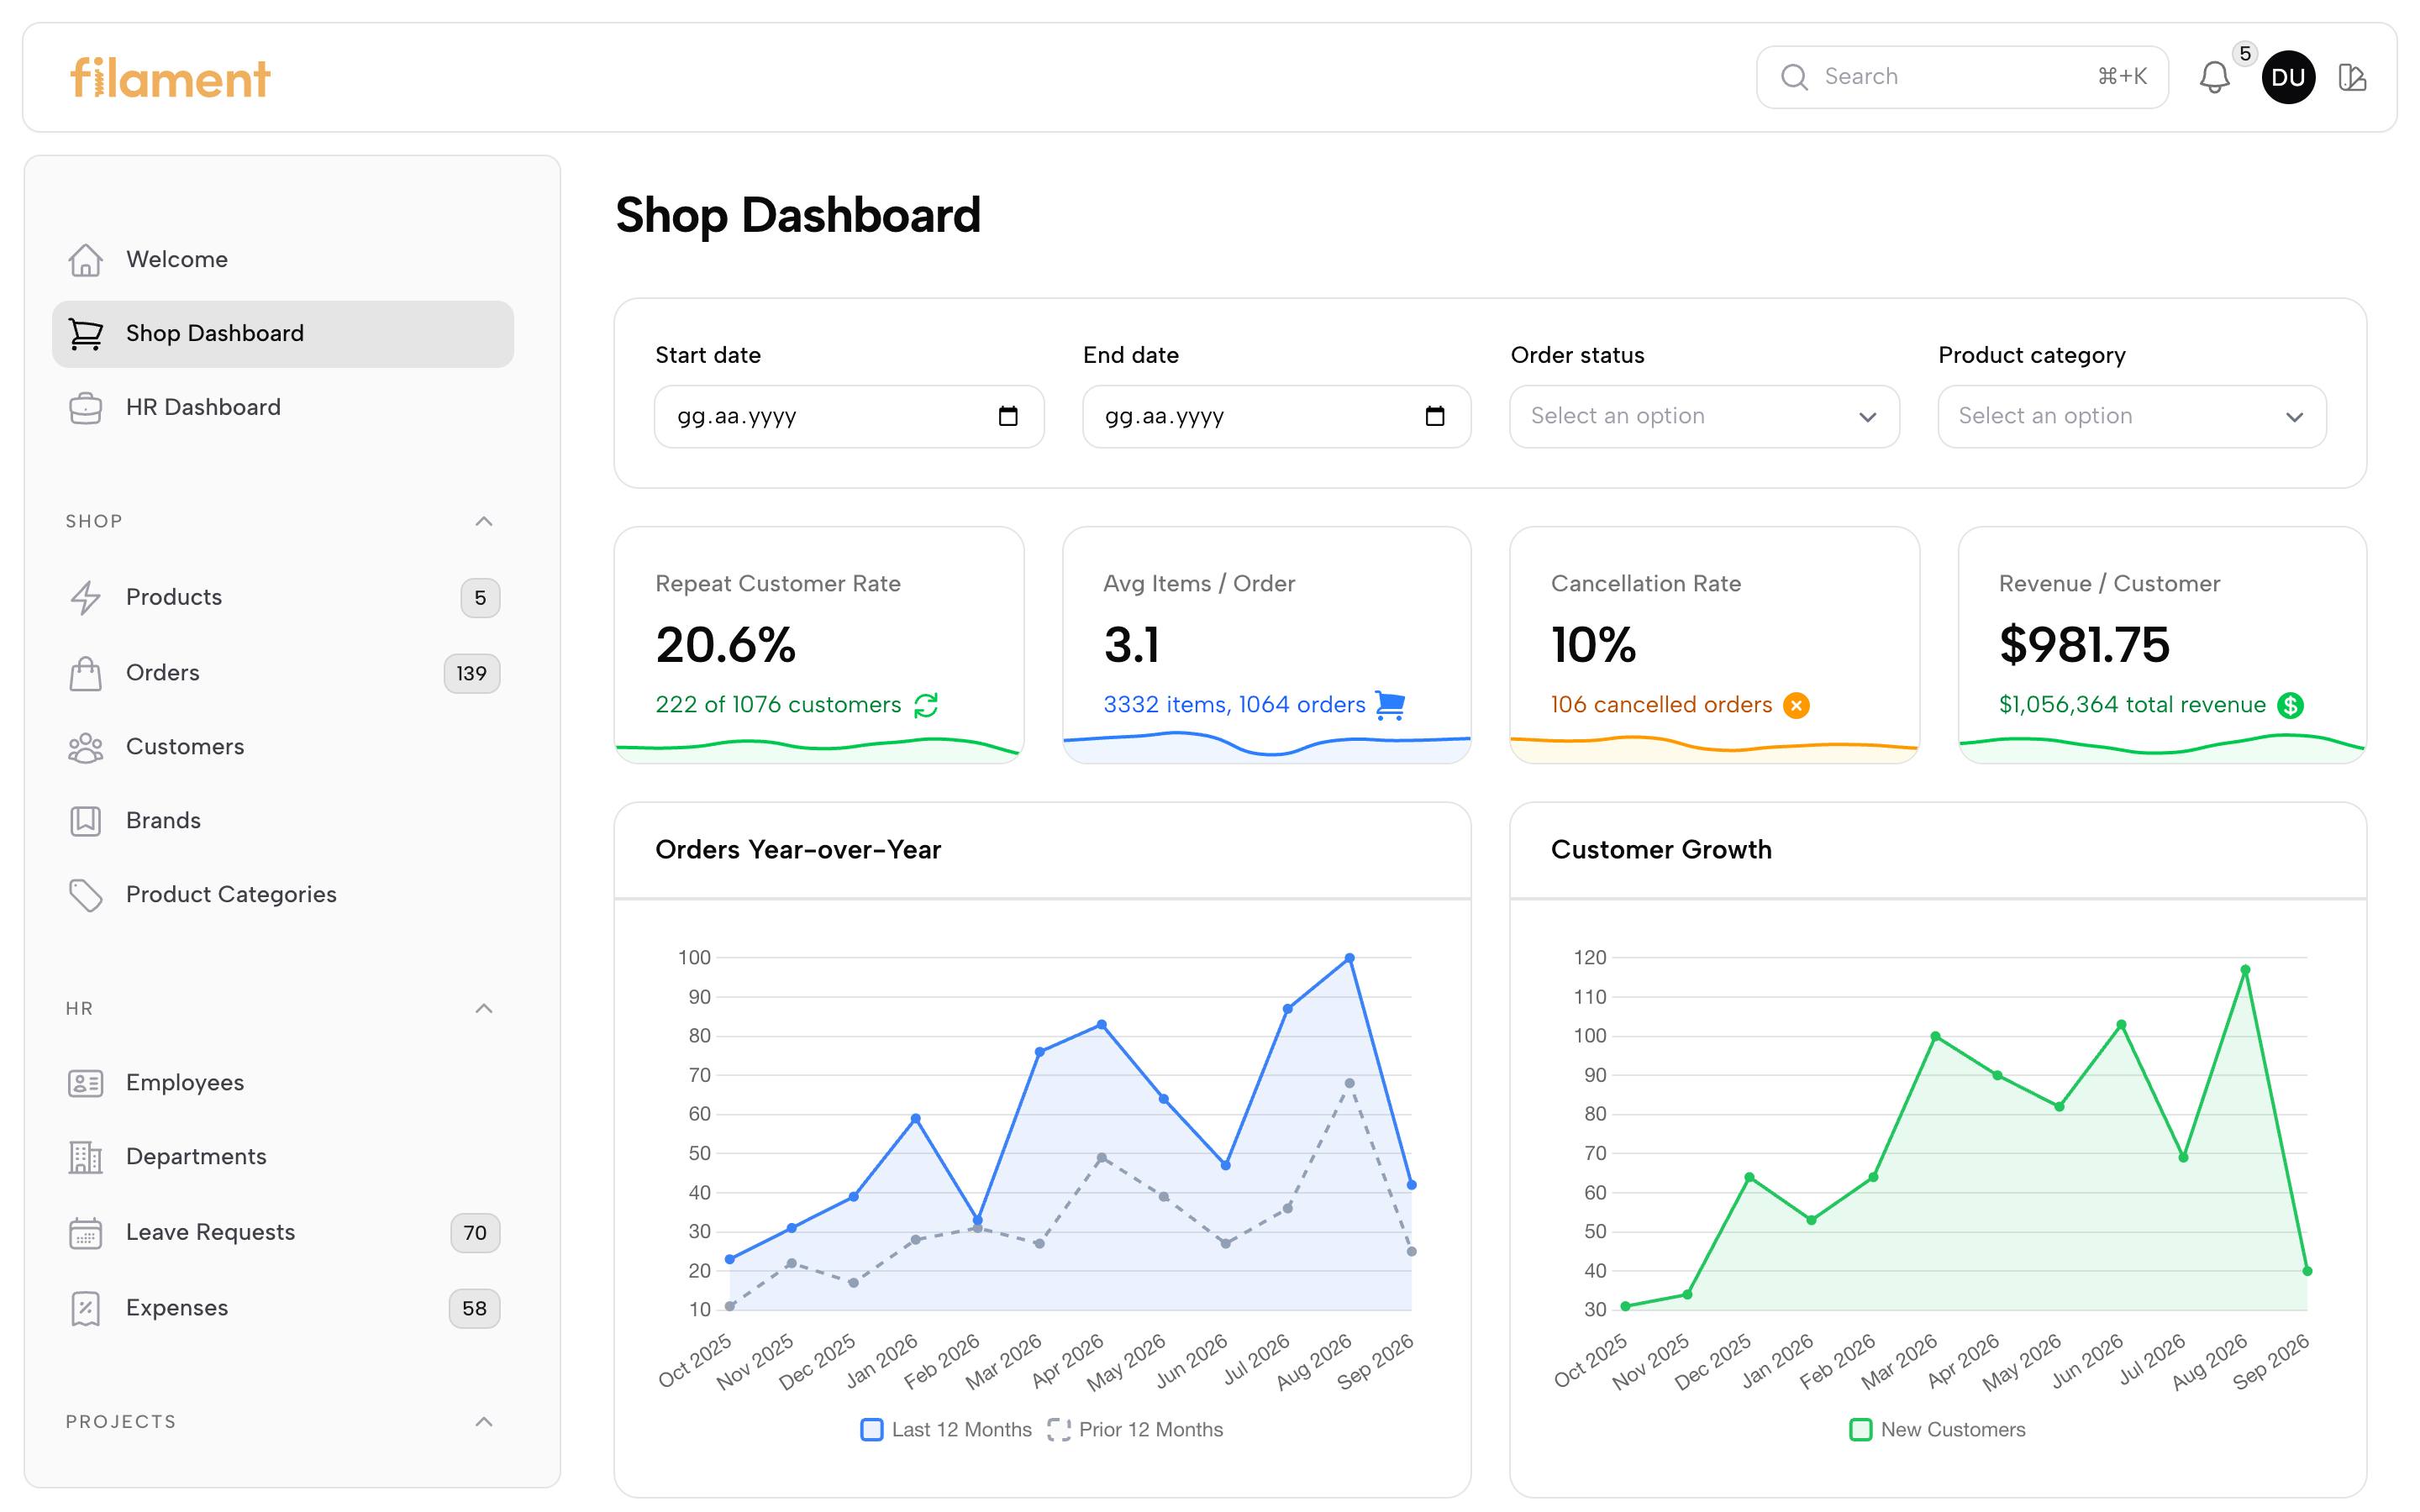This screenshot has width=2420, height=1512.
Task: Open the notifications bell icon
Action: click(x=2214, y=77)
